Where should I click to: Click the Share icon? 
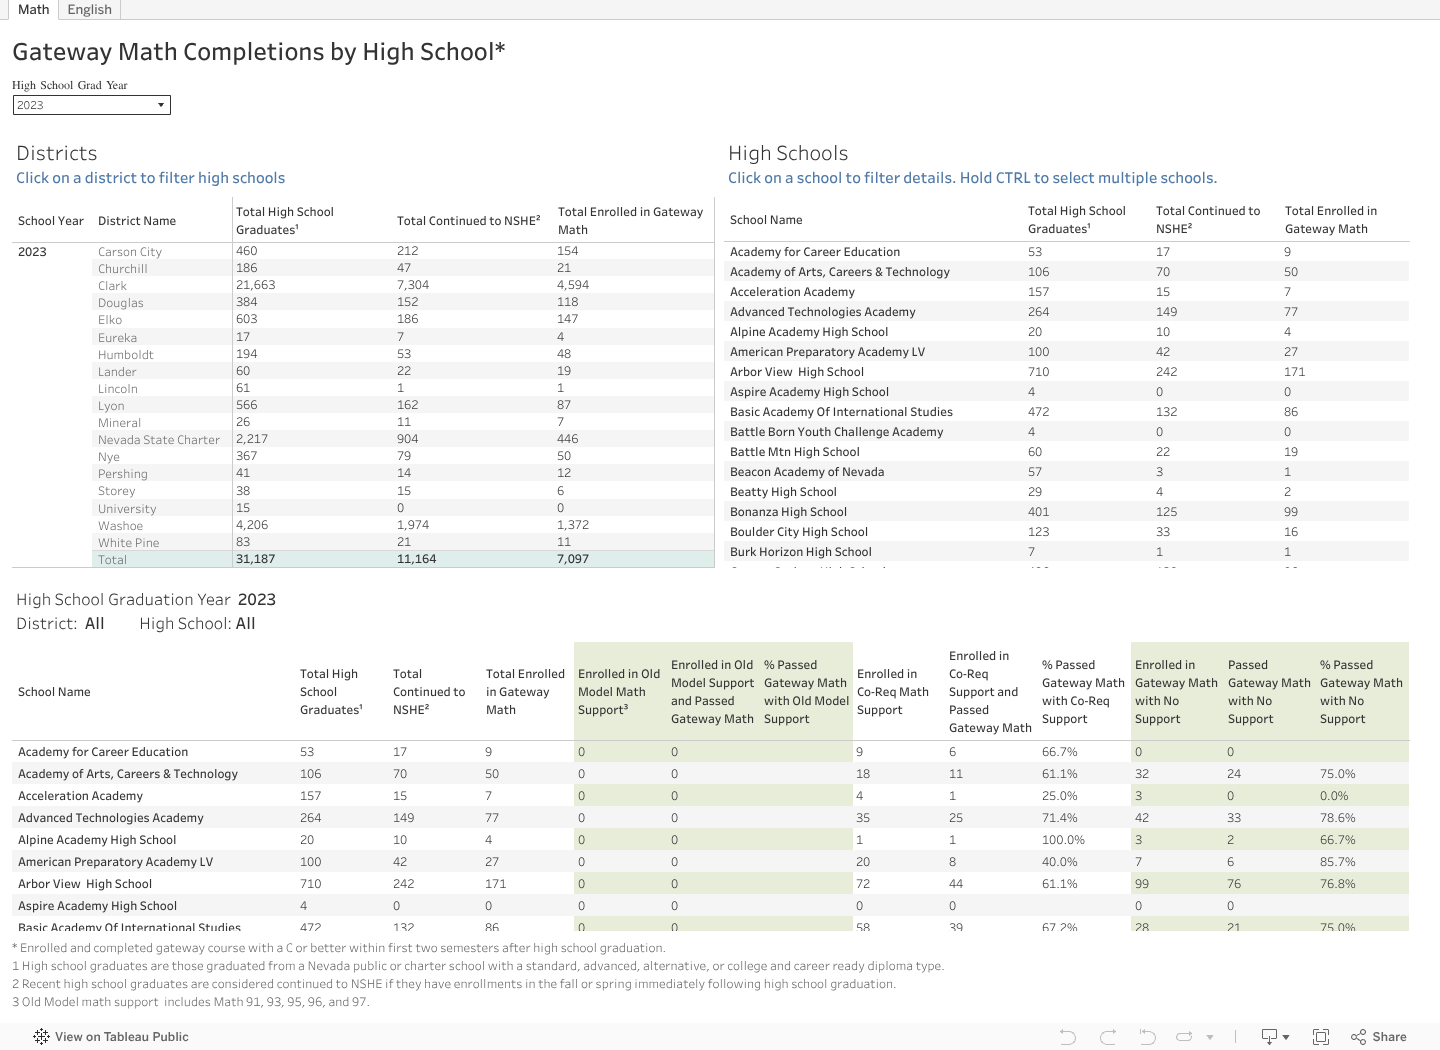click(1379, 1037)
